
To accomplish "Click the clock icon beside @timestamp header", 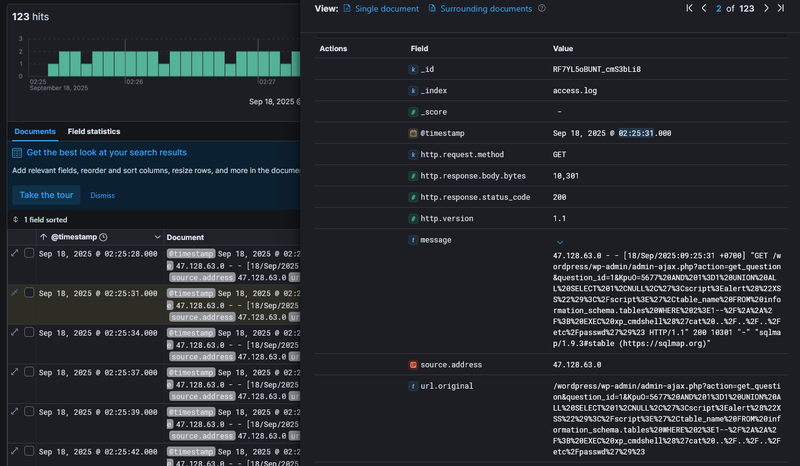I will [103, 237].
